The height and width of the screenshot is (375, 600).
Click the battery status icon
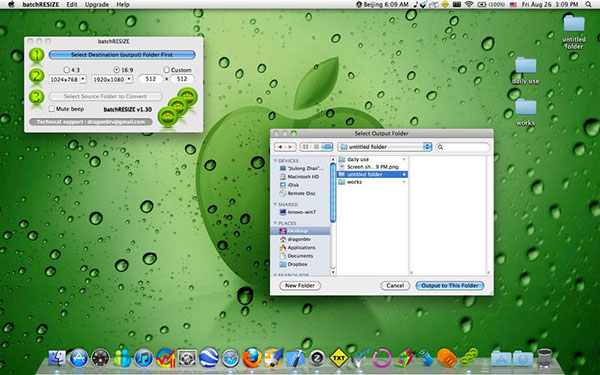coord(481,4)
